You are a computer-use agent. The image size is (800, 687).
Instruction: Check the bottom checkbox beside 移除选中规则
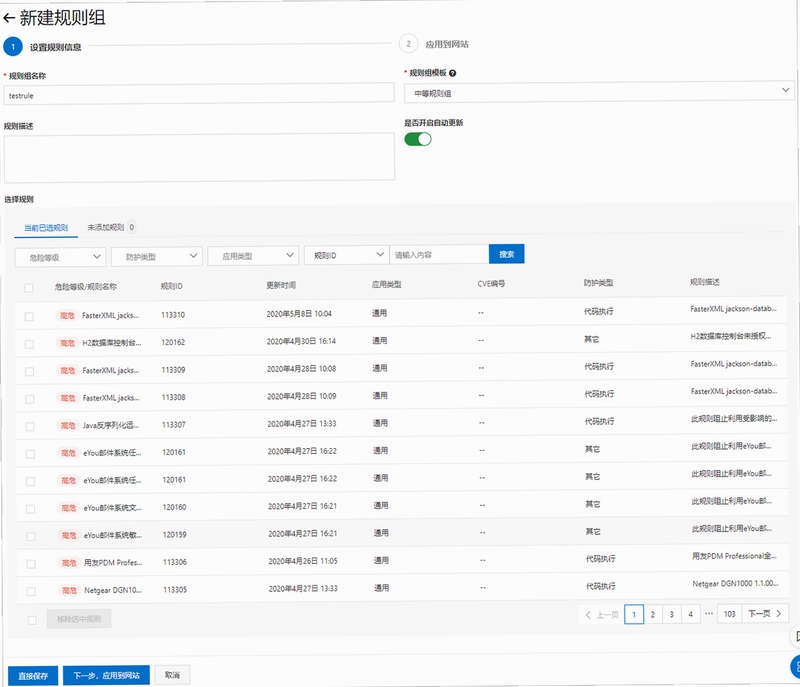[x=32, y=620]
